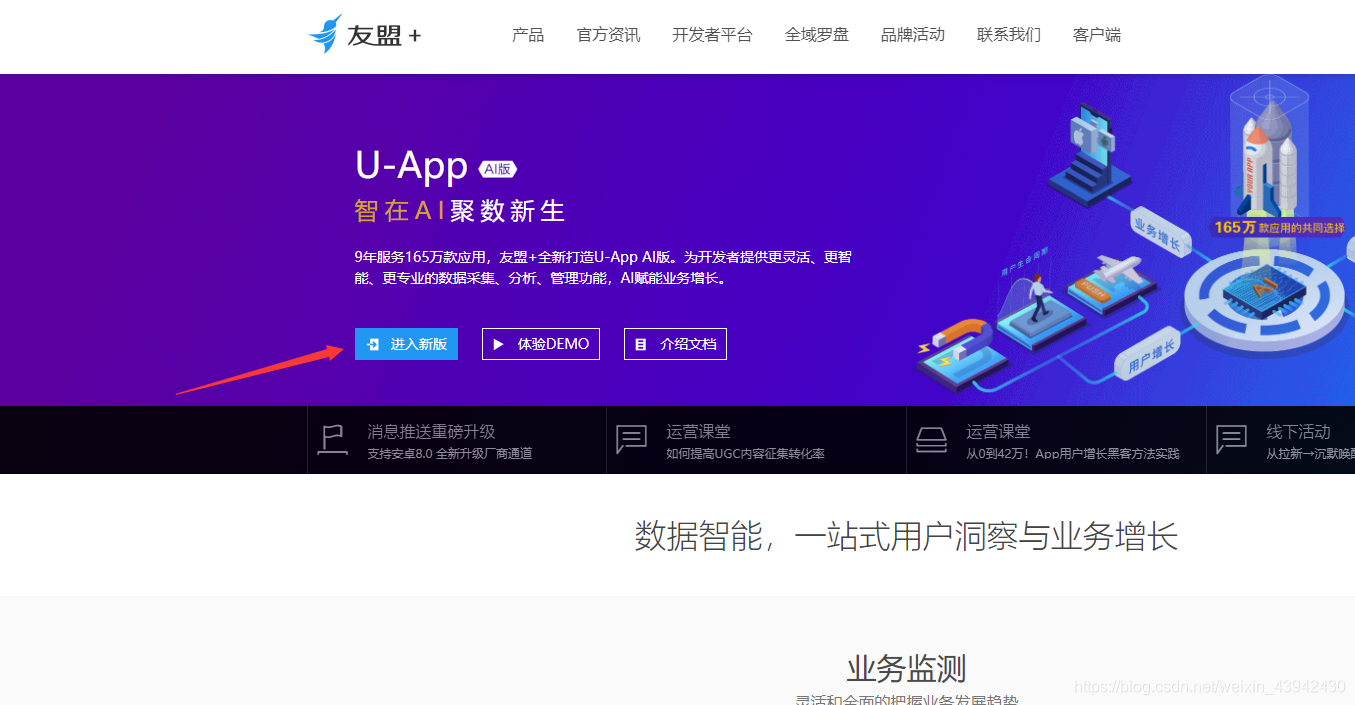Viewport: 1355px width, 705px height.
Task: Click the 数据智能，一站式用户洞察与业务增长 heading
Action: (906, 537)
